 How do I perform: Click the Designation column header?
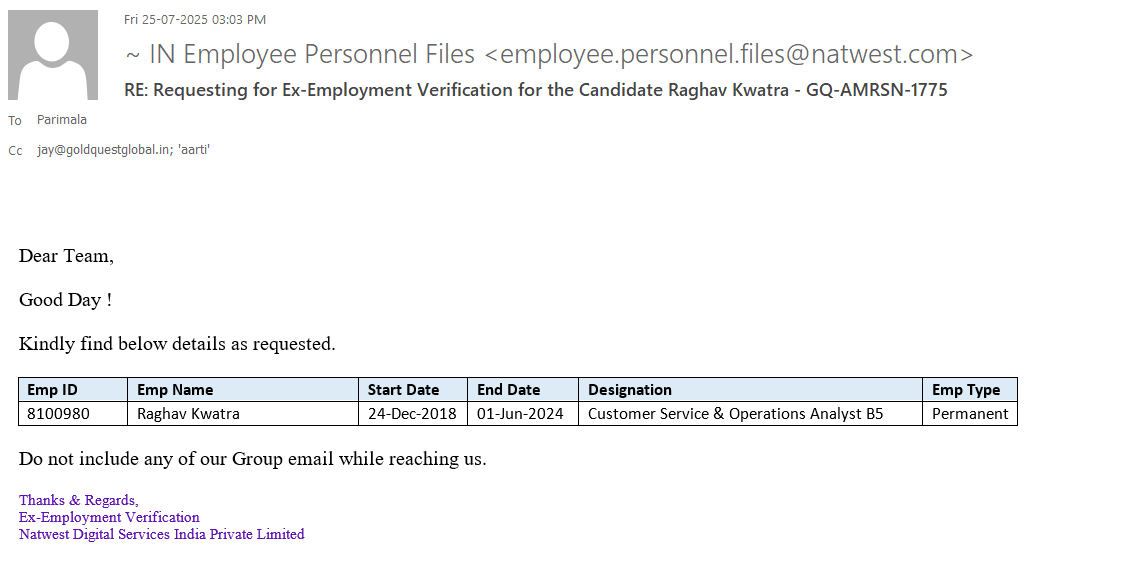[x=630, y=390]
